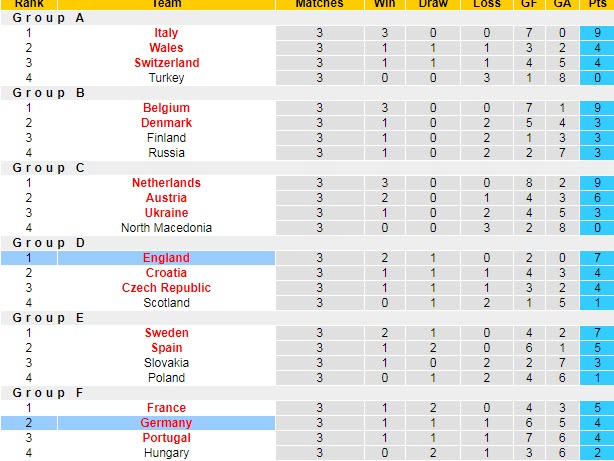Select Spain in Group E
The height and width of the screenshot is (461, 614).
(x=166, y=348)
